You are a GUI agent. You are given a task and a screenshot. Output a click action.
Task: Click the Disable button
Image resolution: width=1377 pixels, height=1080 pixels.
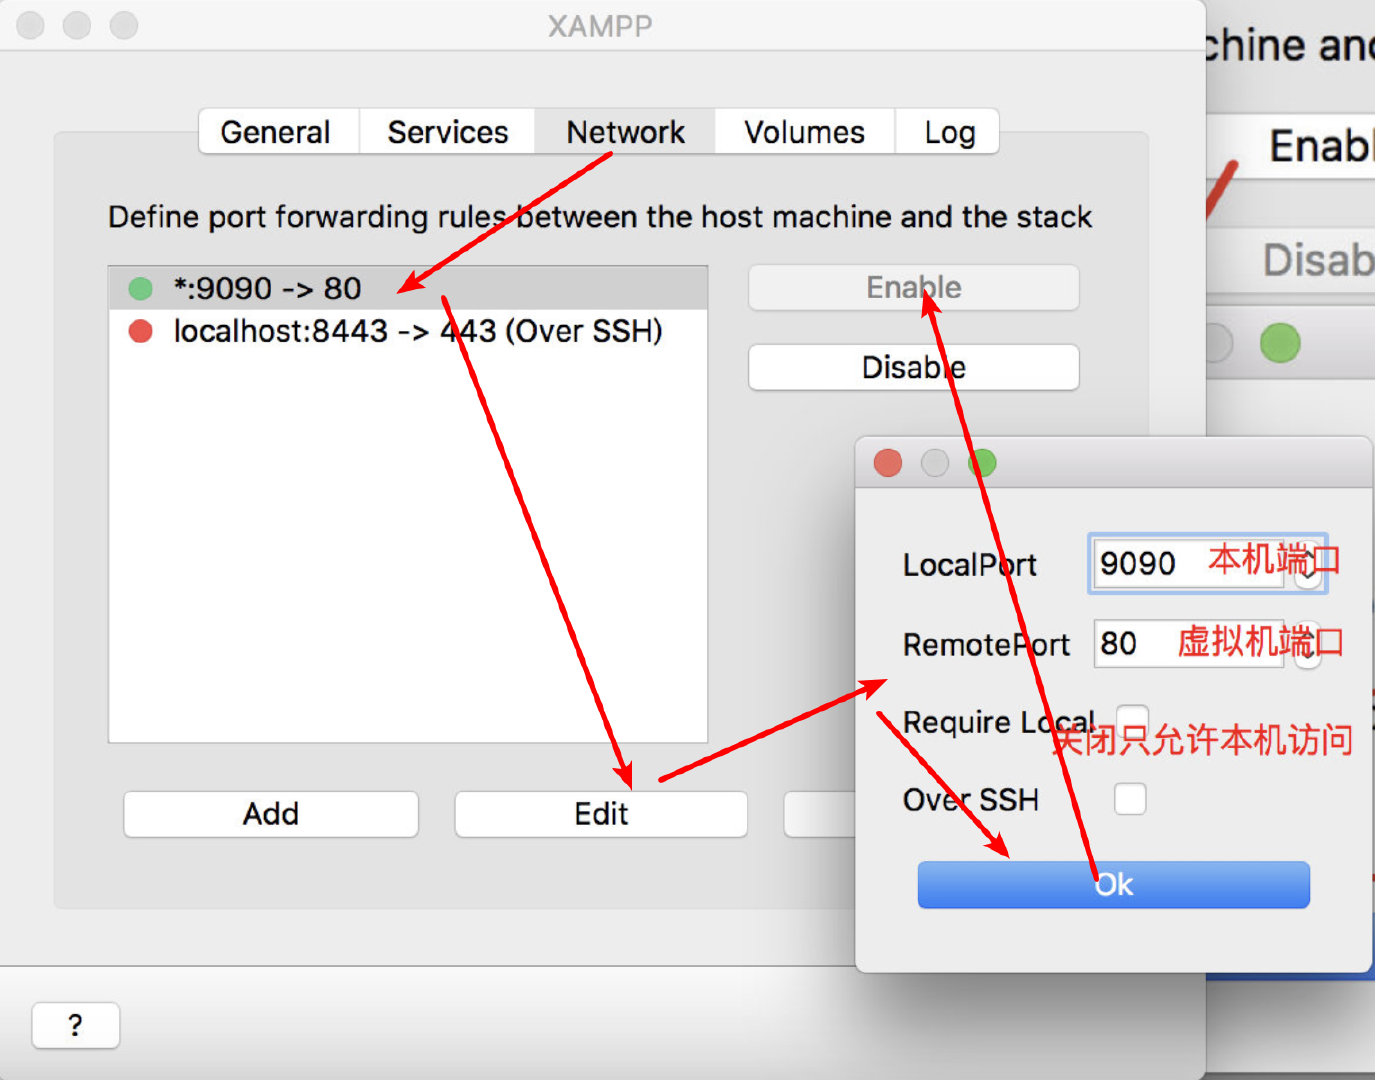914,367
